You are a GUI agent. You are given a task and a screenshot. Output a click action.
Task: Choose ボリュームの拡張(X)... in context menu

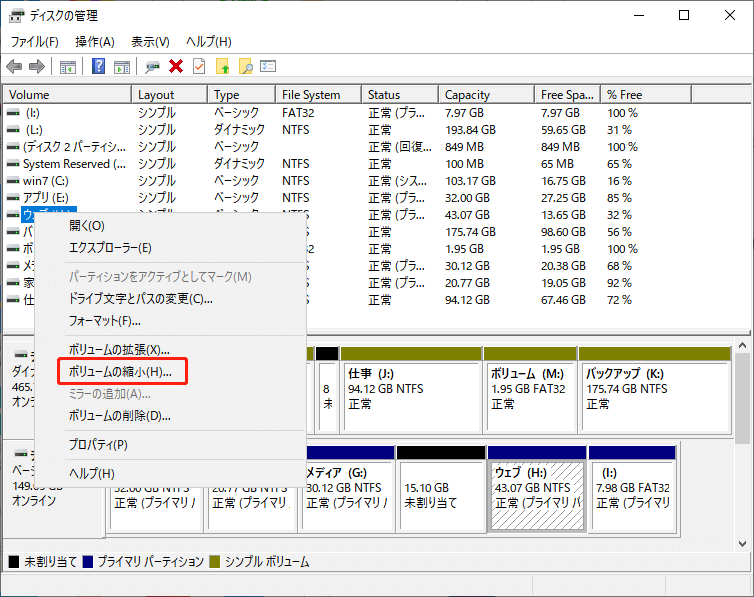pyautogui.click(x=119, y=349)
